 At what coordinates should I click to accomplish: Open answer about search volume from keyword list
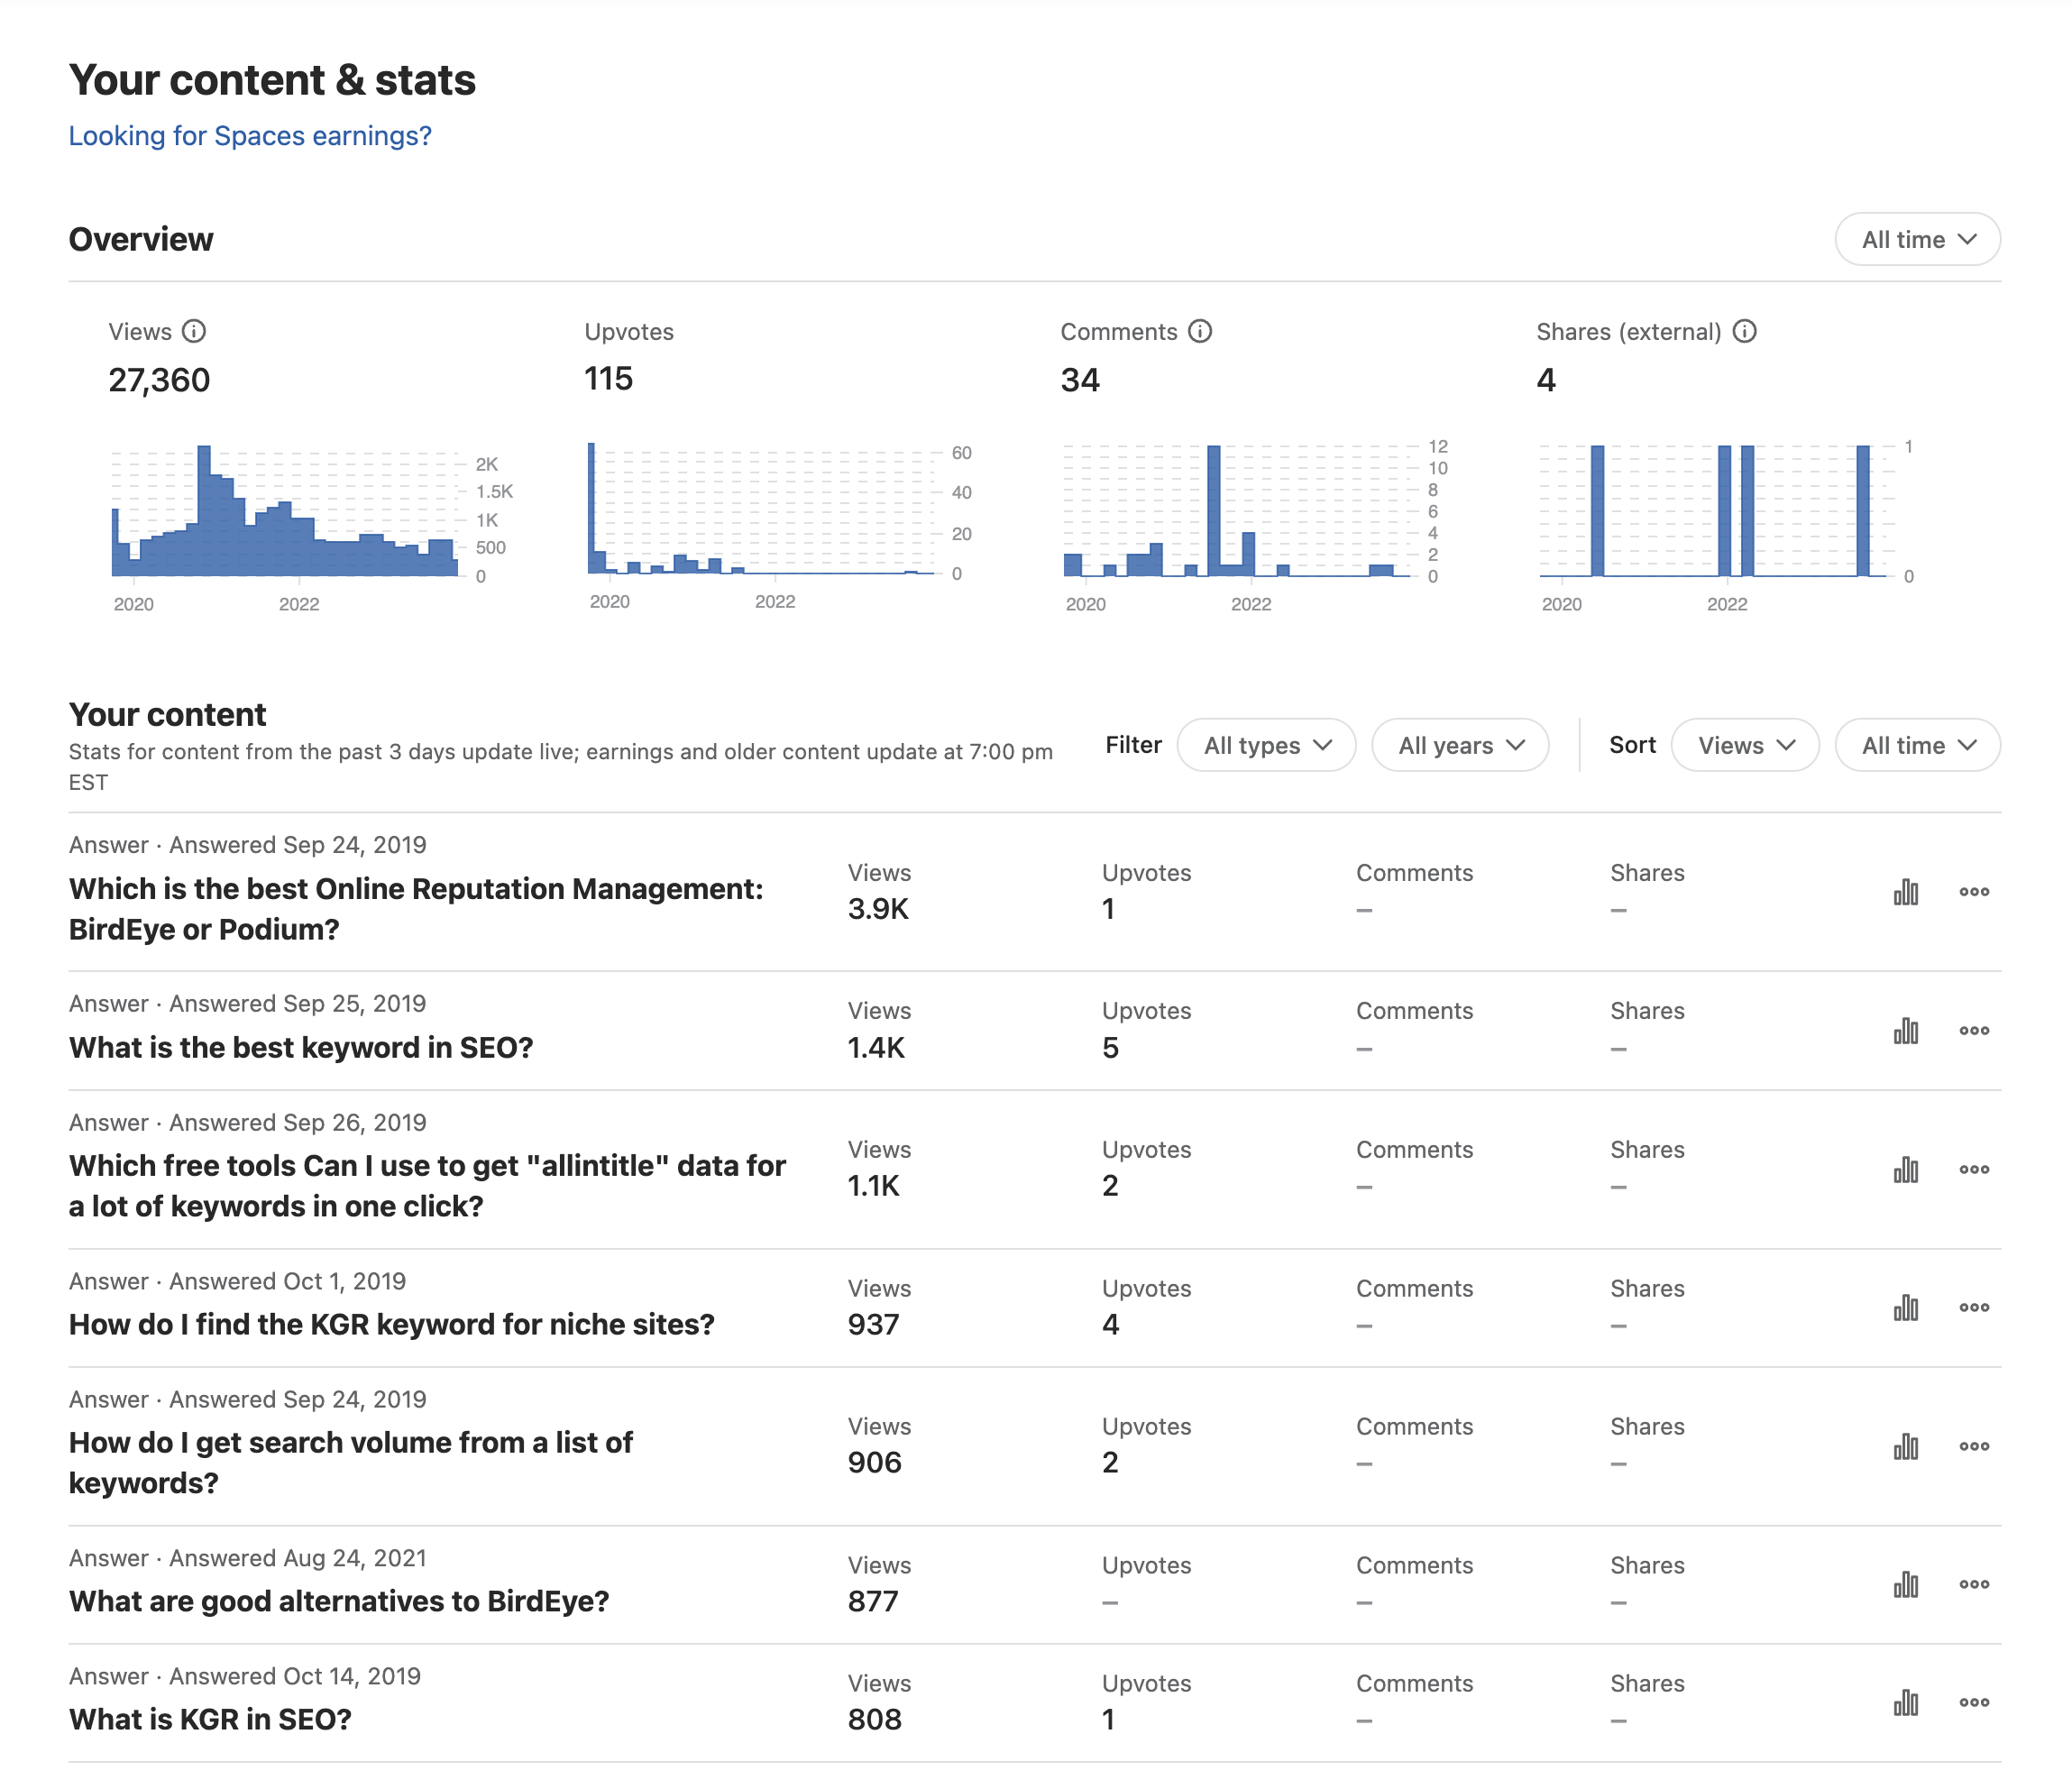[x=351, y=1463]
